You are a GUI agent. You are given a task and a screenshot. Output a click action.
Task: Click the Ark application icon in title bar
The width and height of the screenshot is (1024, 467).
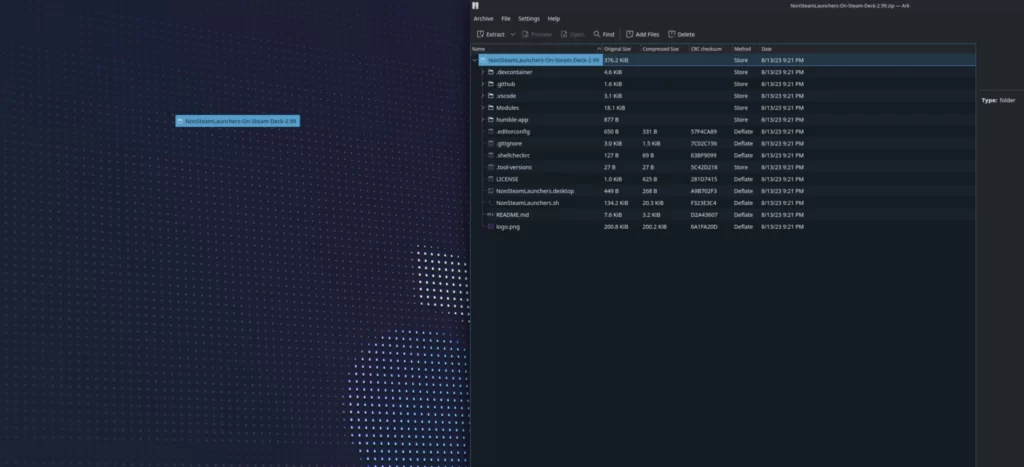[475, 5]
